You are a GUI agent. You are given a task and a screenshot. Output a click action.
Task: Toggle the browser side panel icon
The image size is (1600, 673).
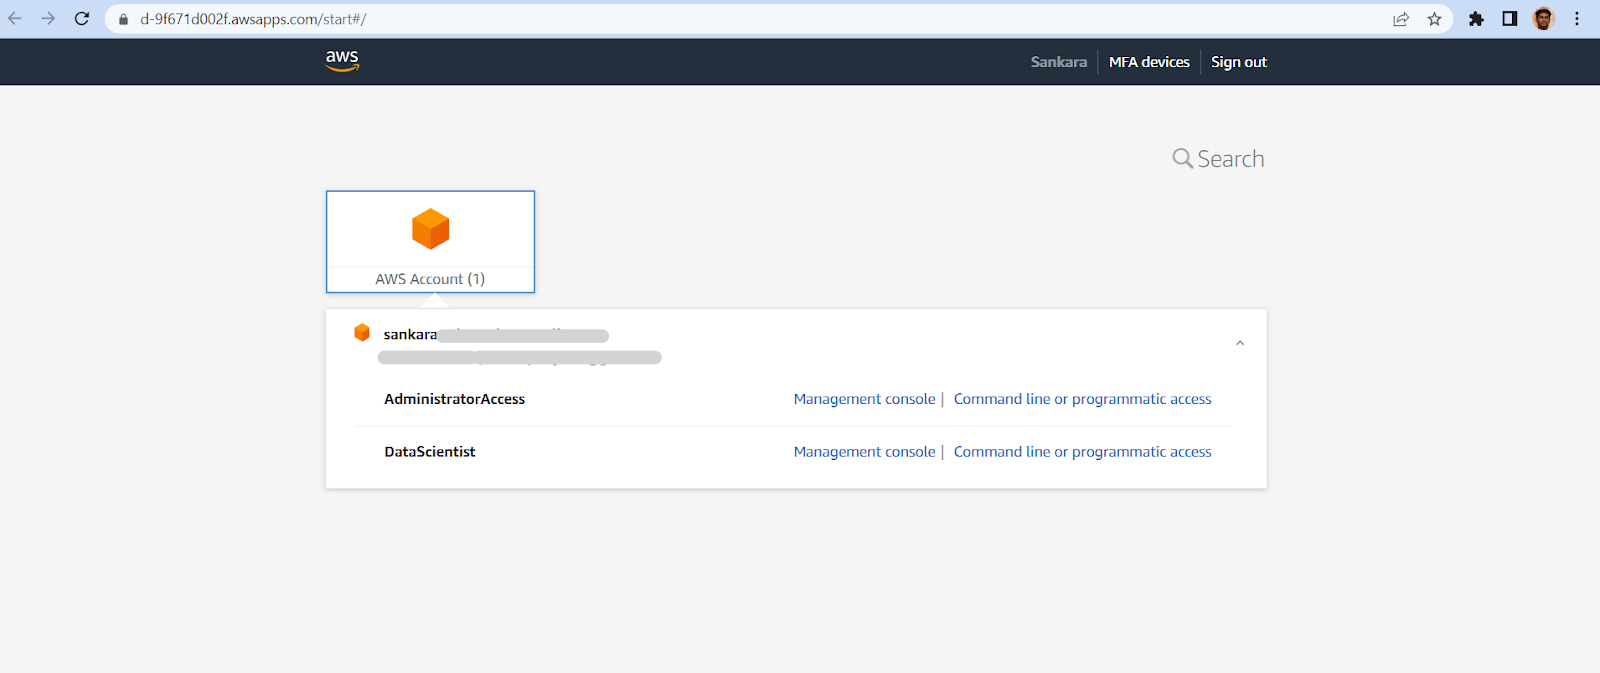pyautogui.click(x=1510, y=19)
